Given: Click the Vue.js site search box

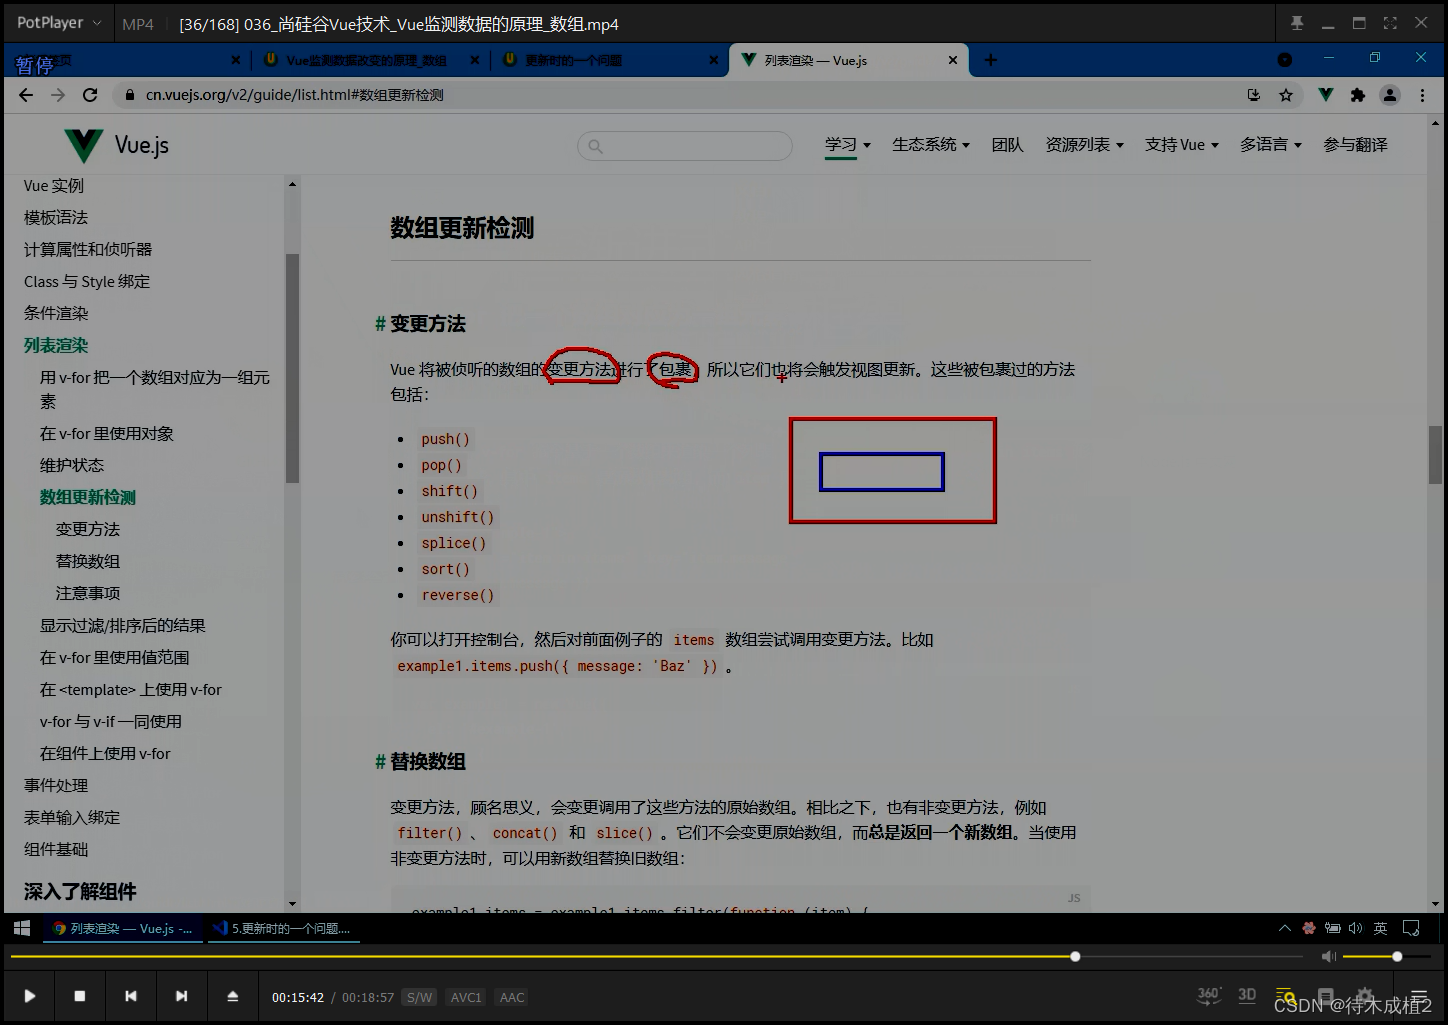Looking at the screenshot, I should (x=685, y=146).
